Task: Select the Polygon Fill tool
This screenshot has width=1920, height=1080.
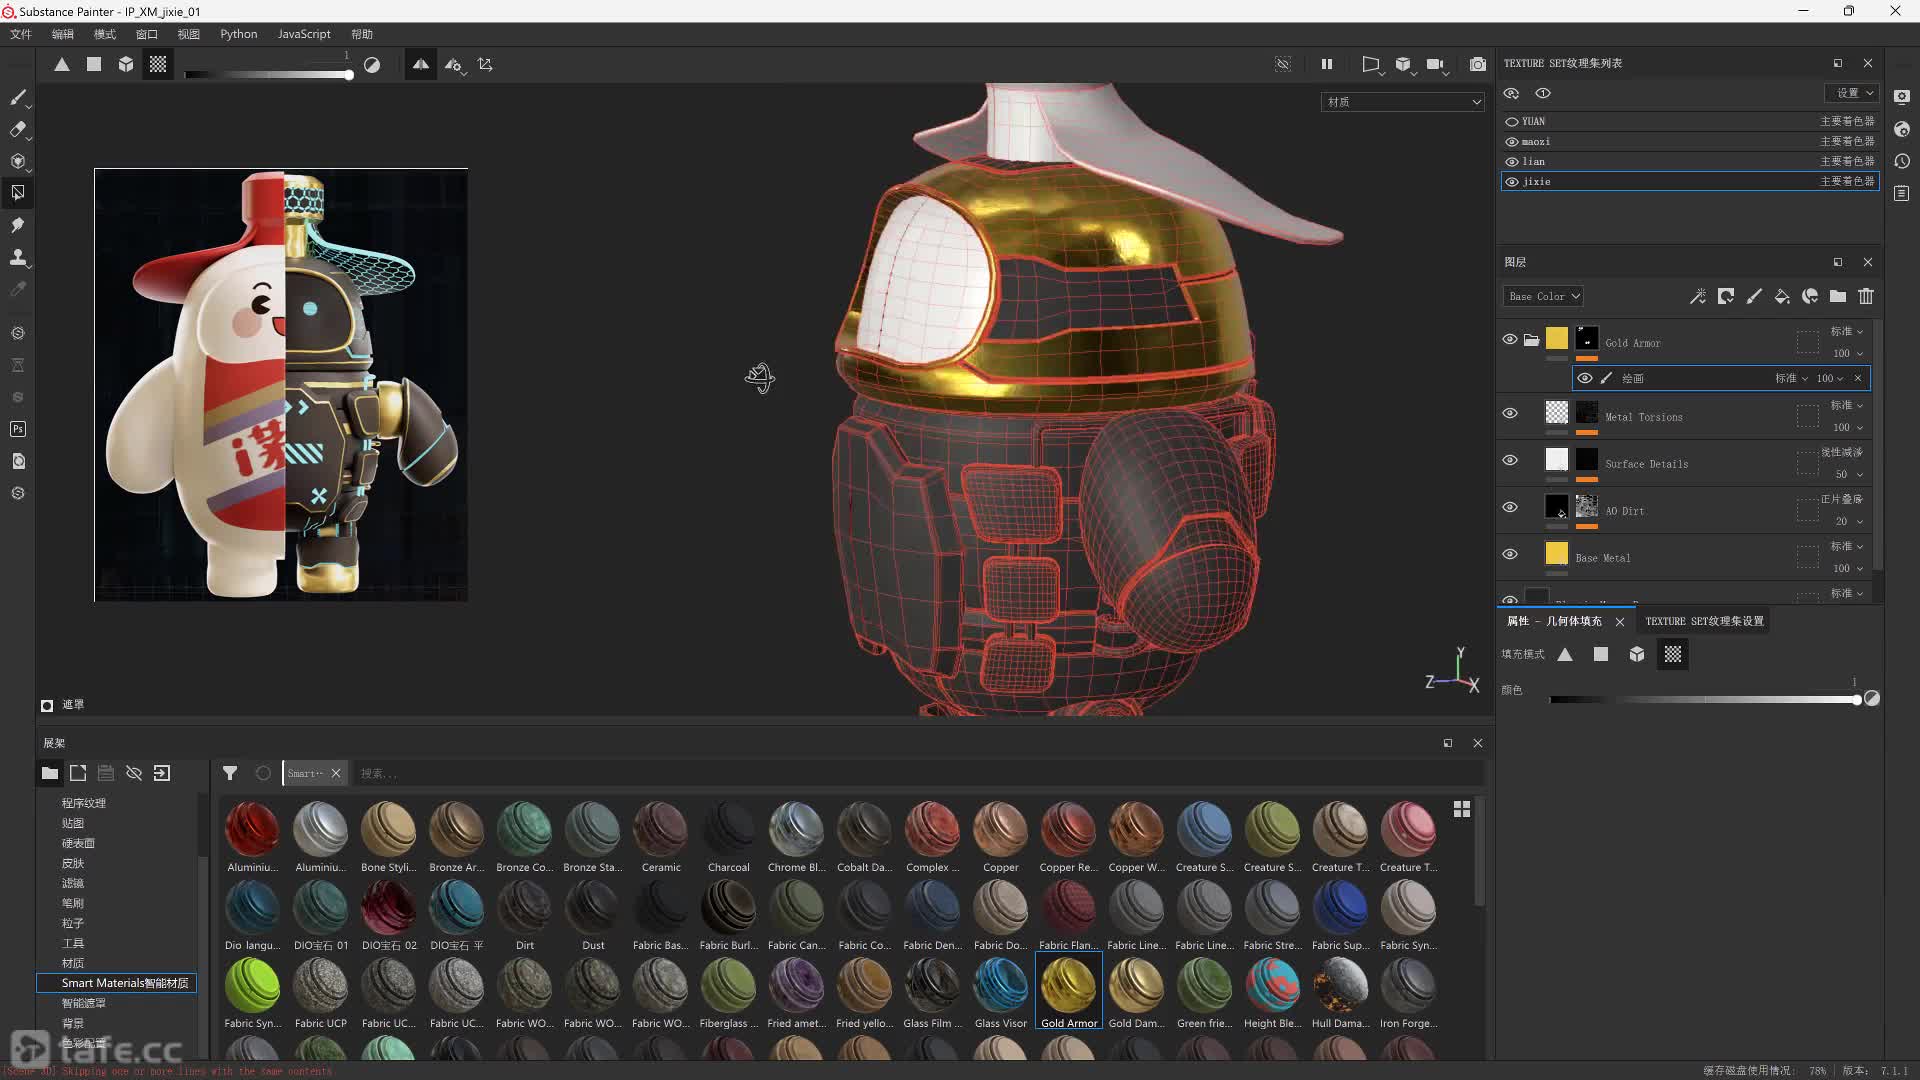Action: [x=18, y=192]
